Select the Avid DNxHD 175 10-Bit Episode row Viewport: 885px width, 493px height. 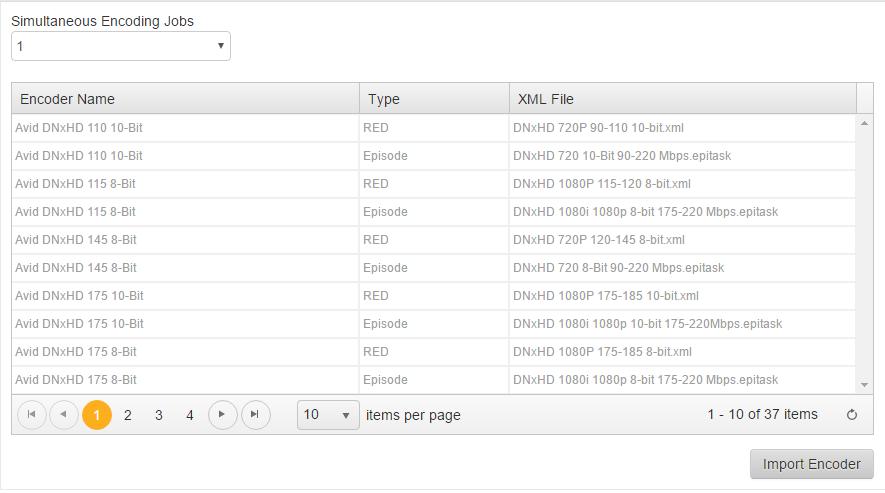point(433,324)
